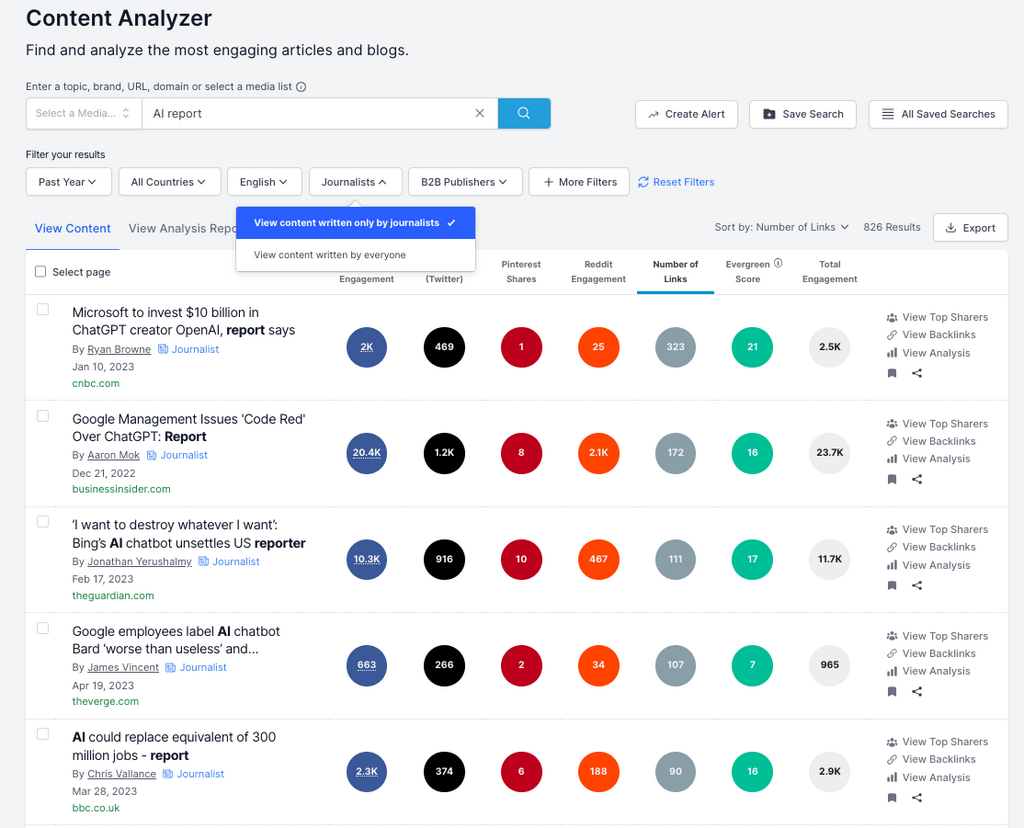
Task: Switch to the View Content tab
Action: pyautogui.click(x=72, y=229)
